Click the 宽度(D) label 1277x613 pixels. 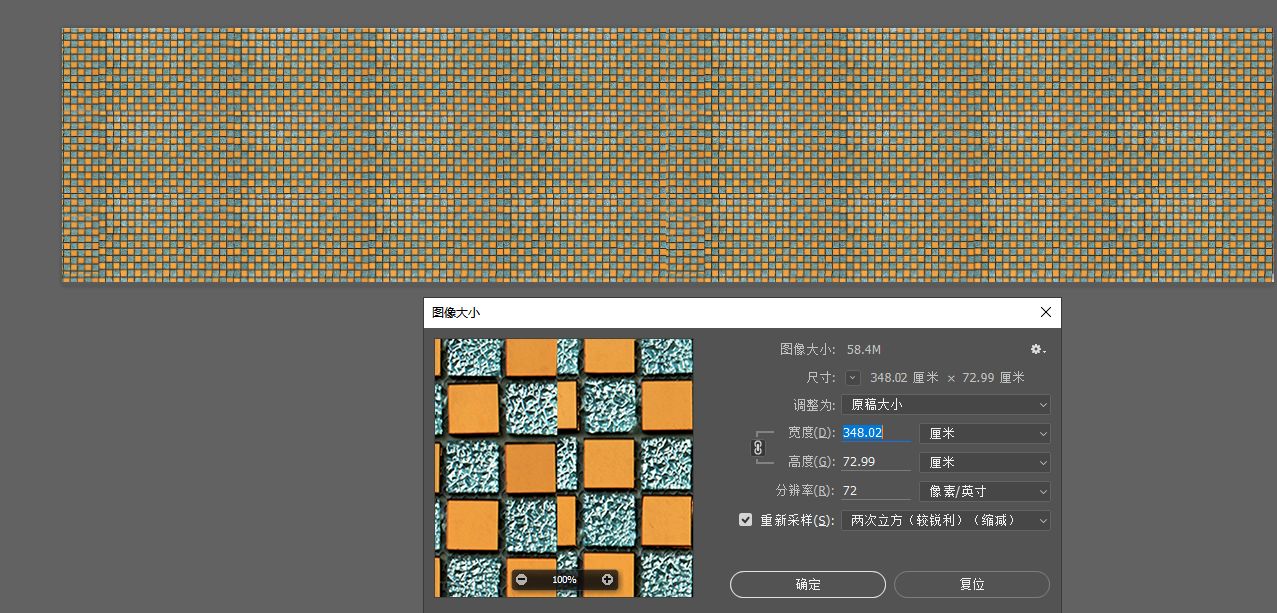(811, 433)
